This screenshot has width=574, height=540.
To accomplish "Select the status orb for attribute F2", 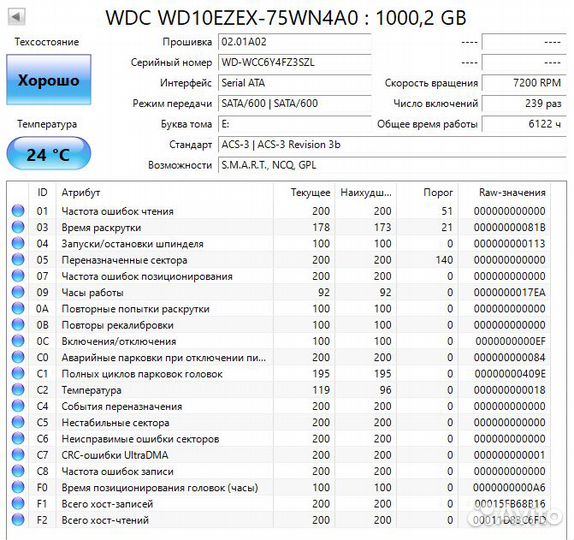I will 18,519.
